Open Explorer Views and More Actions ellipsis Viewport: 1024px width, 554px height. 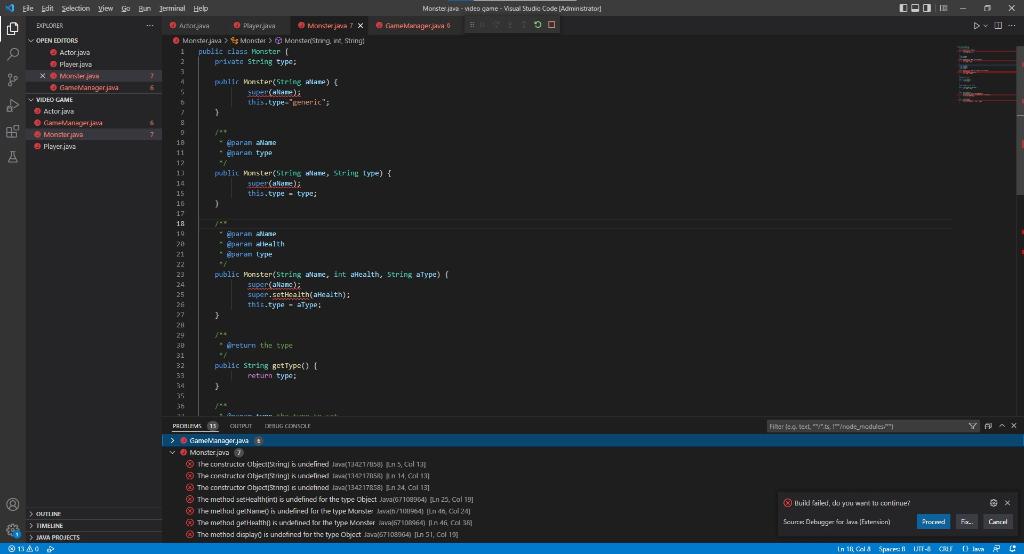150,25
